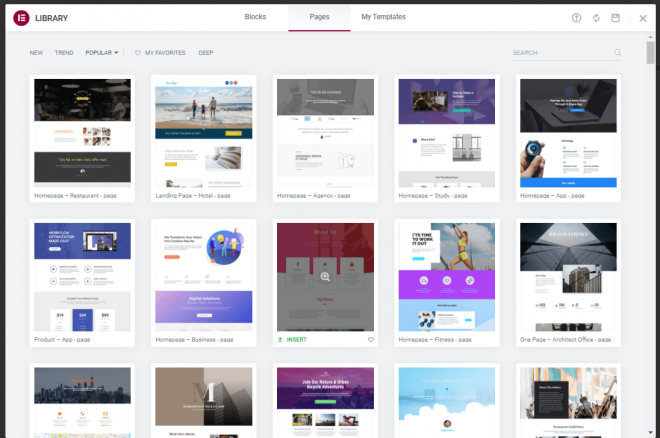Click the "Homepage – App - page" label
Viewport: 660px width, 438px height.
[552, 196]
